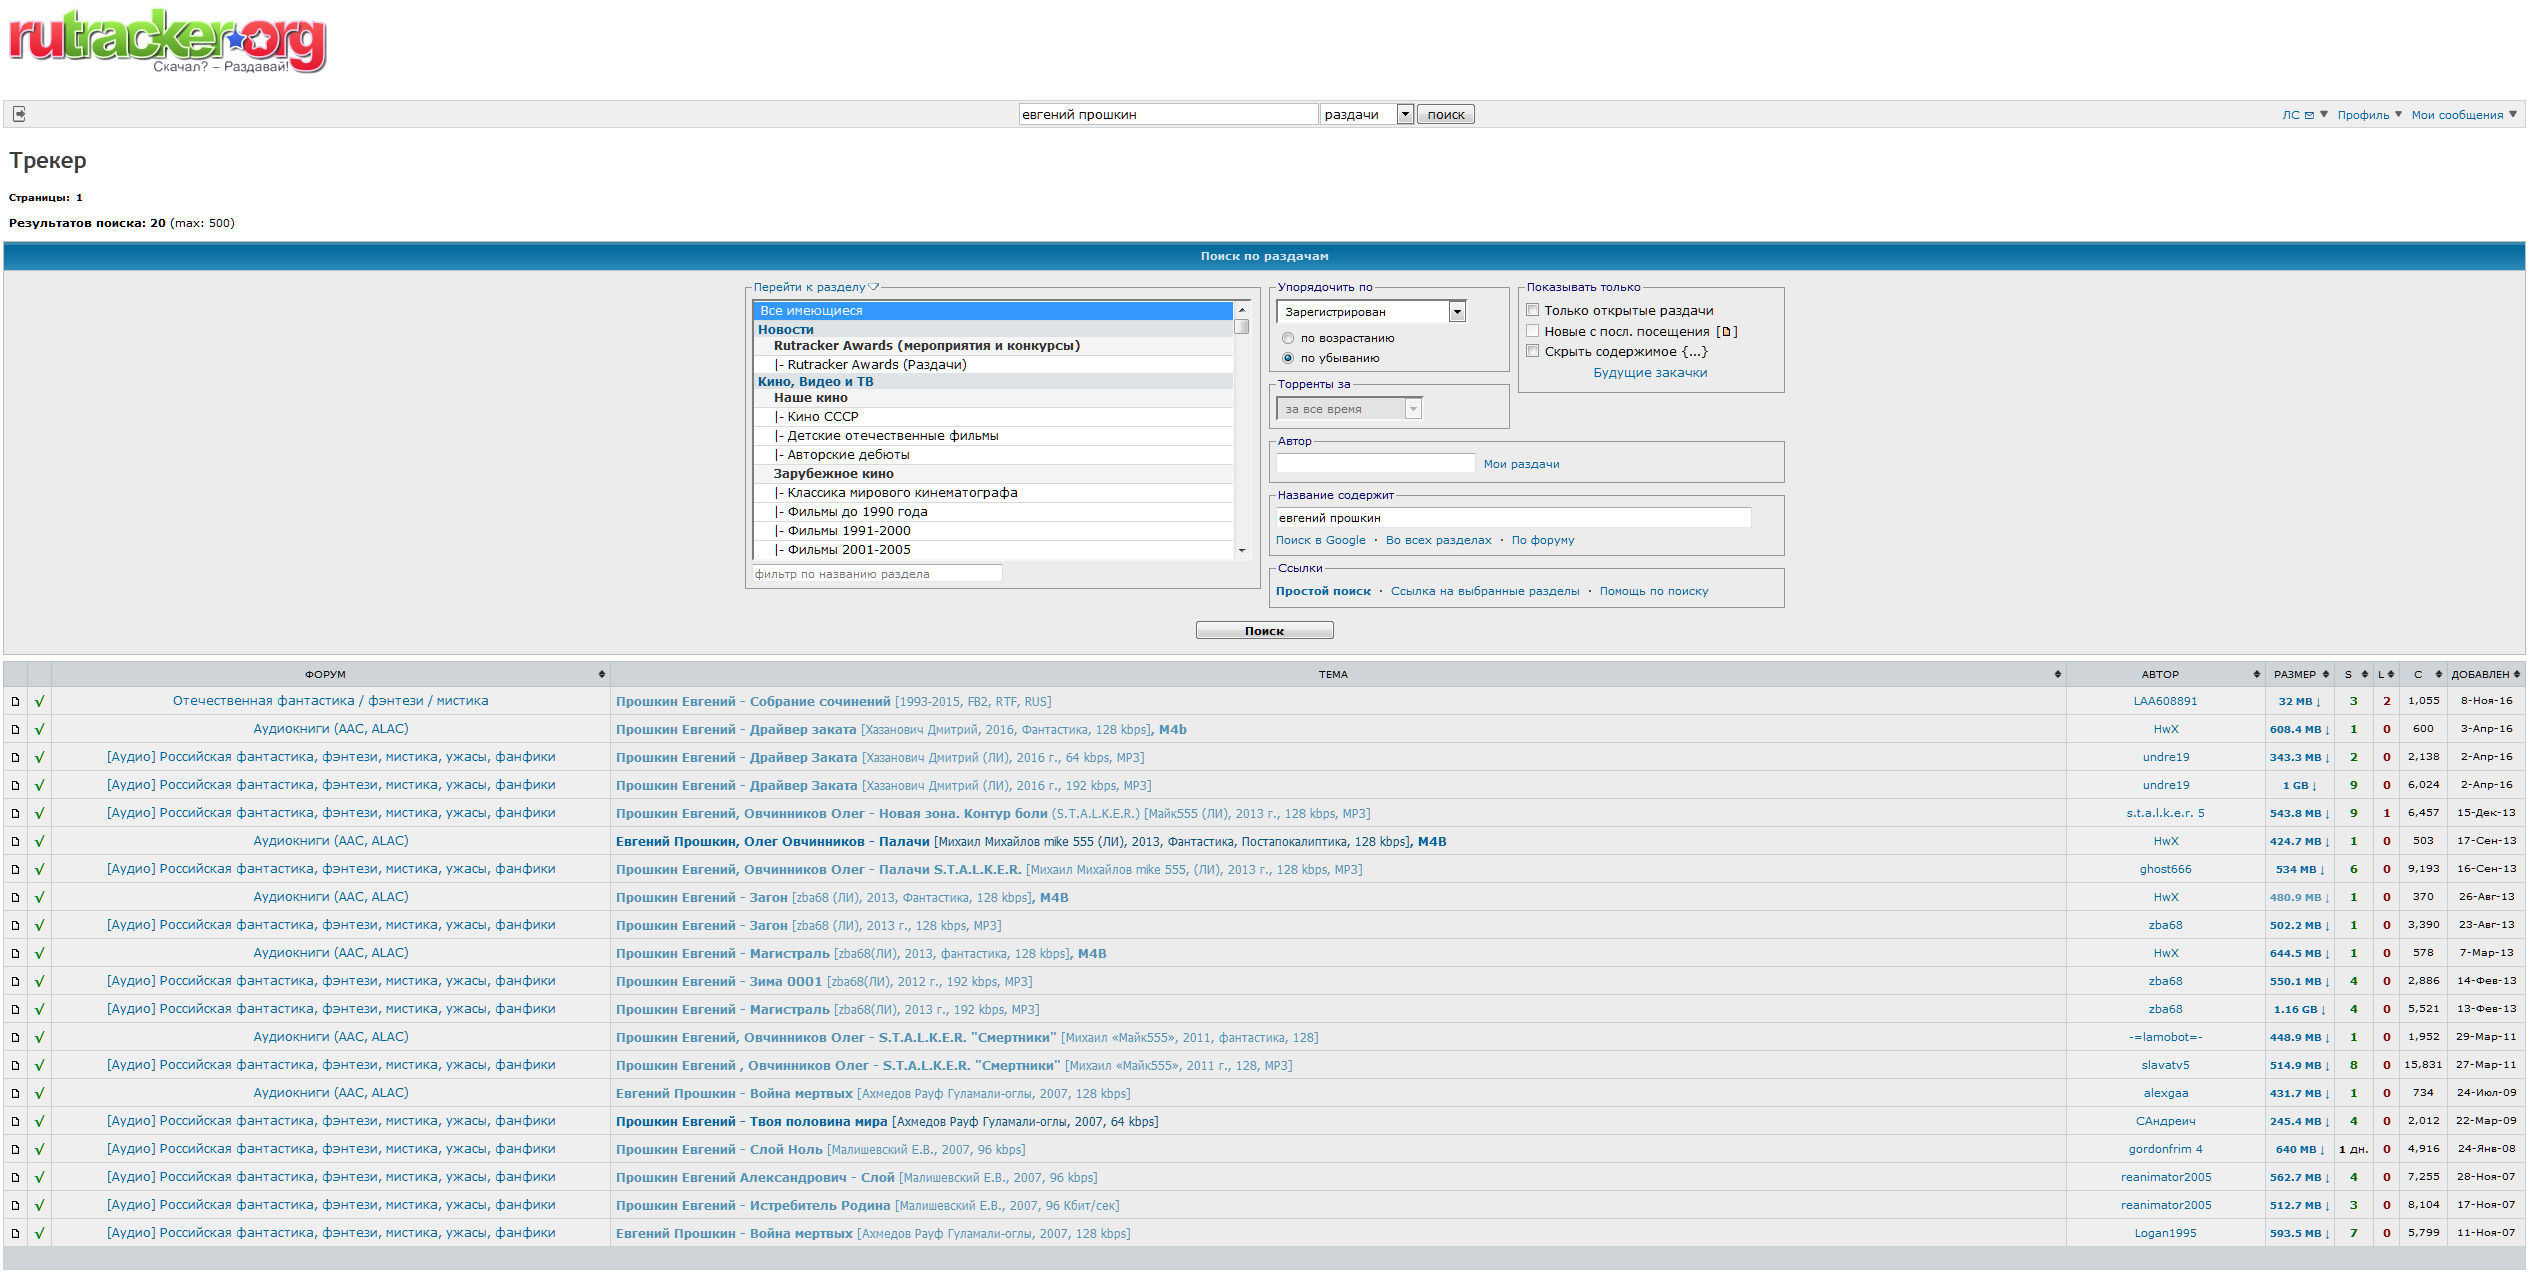The width and height of the screenshot is (2536, 1285).
Task: Click the exit icon at left of search bar
Action: [x=19, y=114]
